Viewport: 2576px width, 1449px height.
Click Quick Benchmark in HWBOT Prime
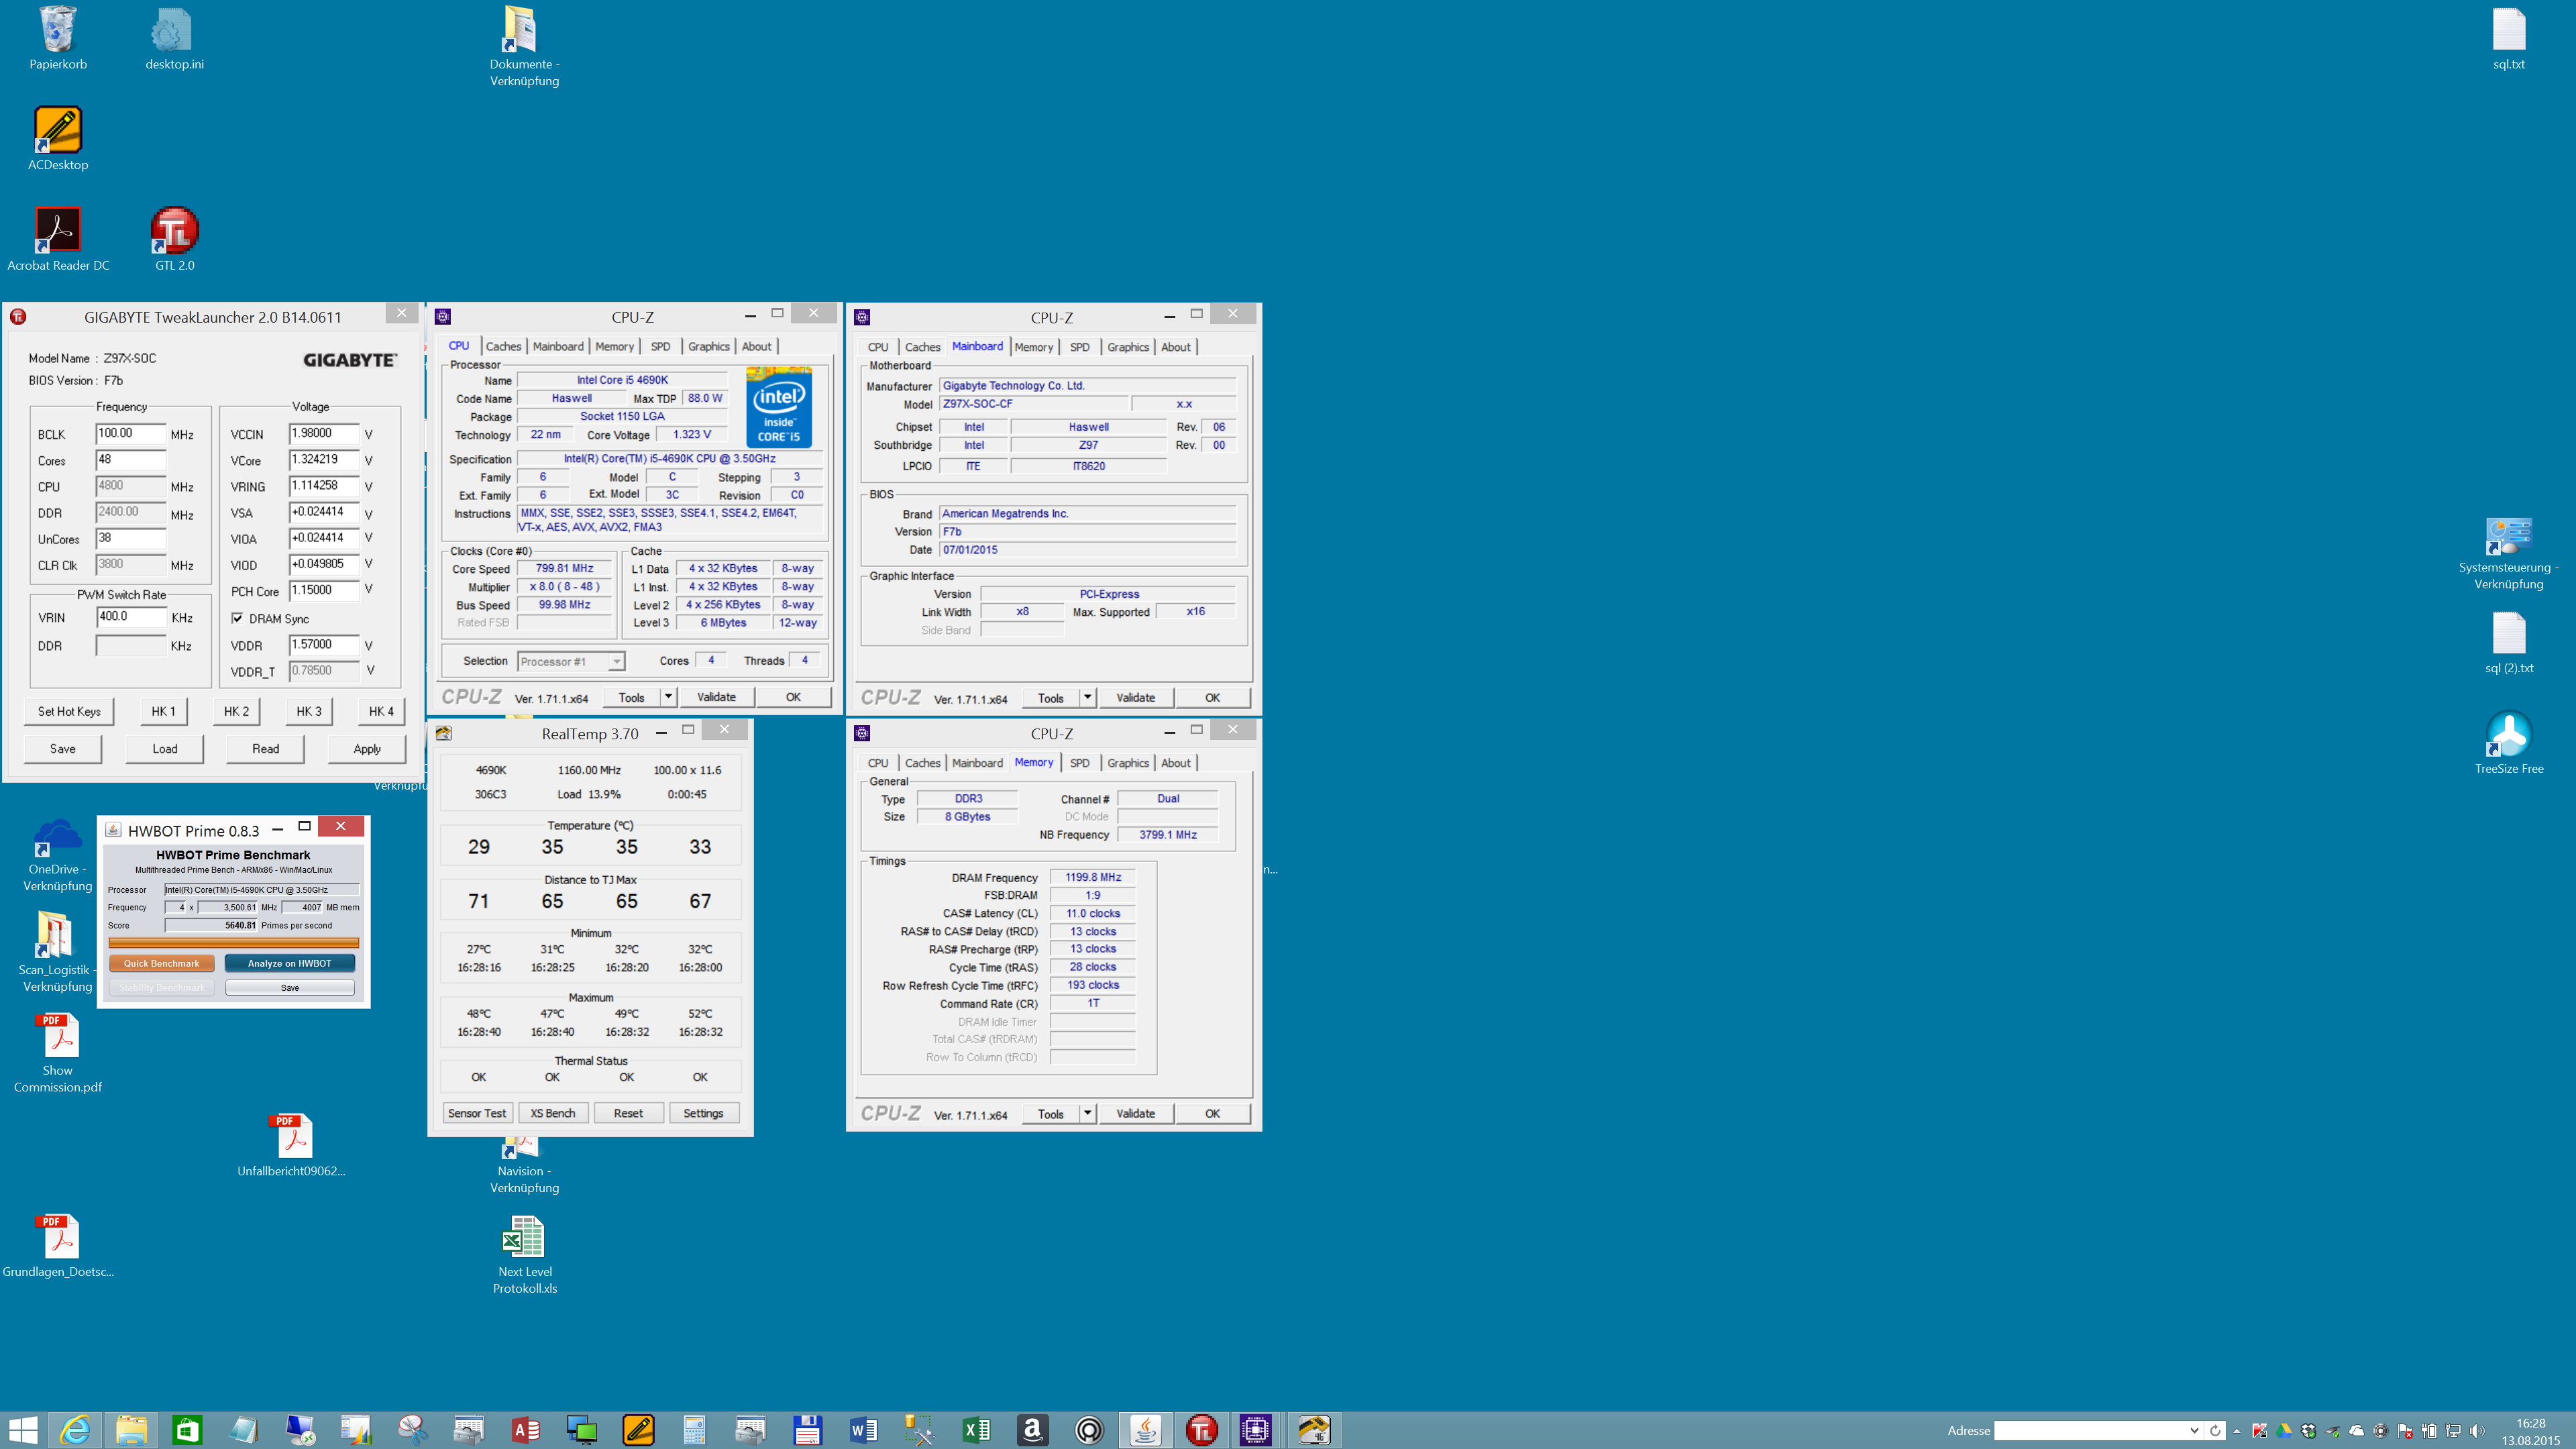point(161,963)
